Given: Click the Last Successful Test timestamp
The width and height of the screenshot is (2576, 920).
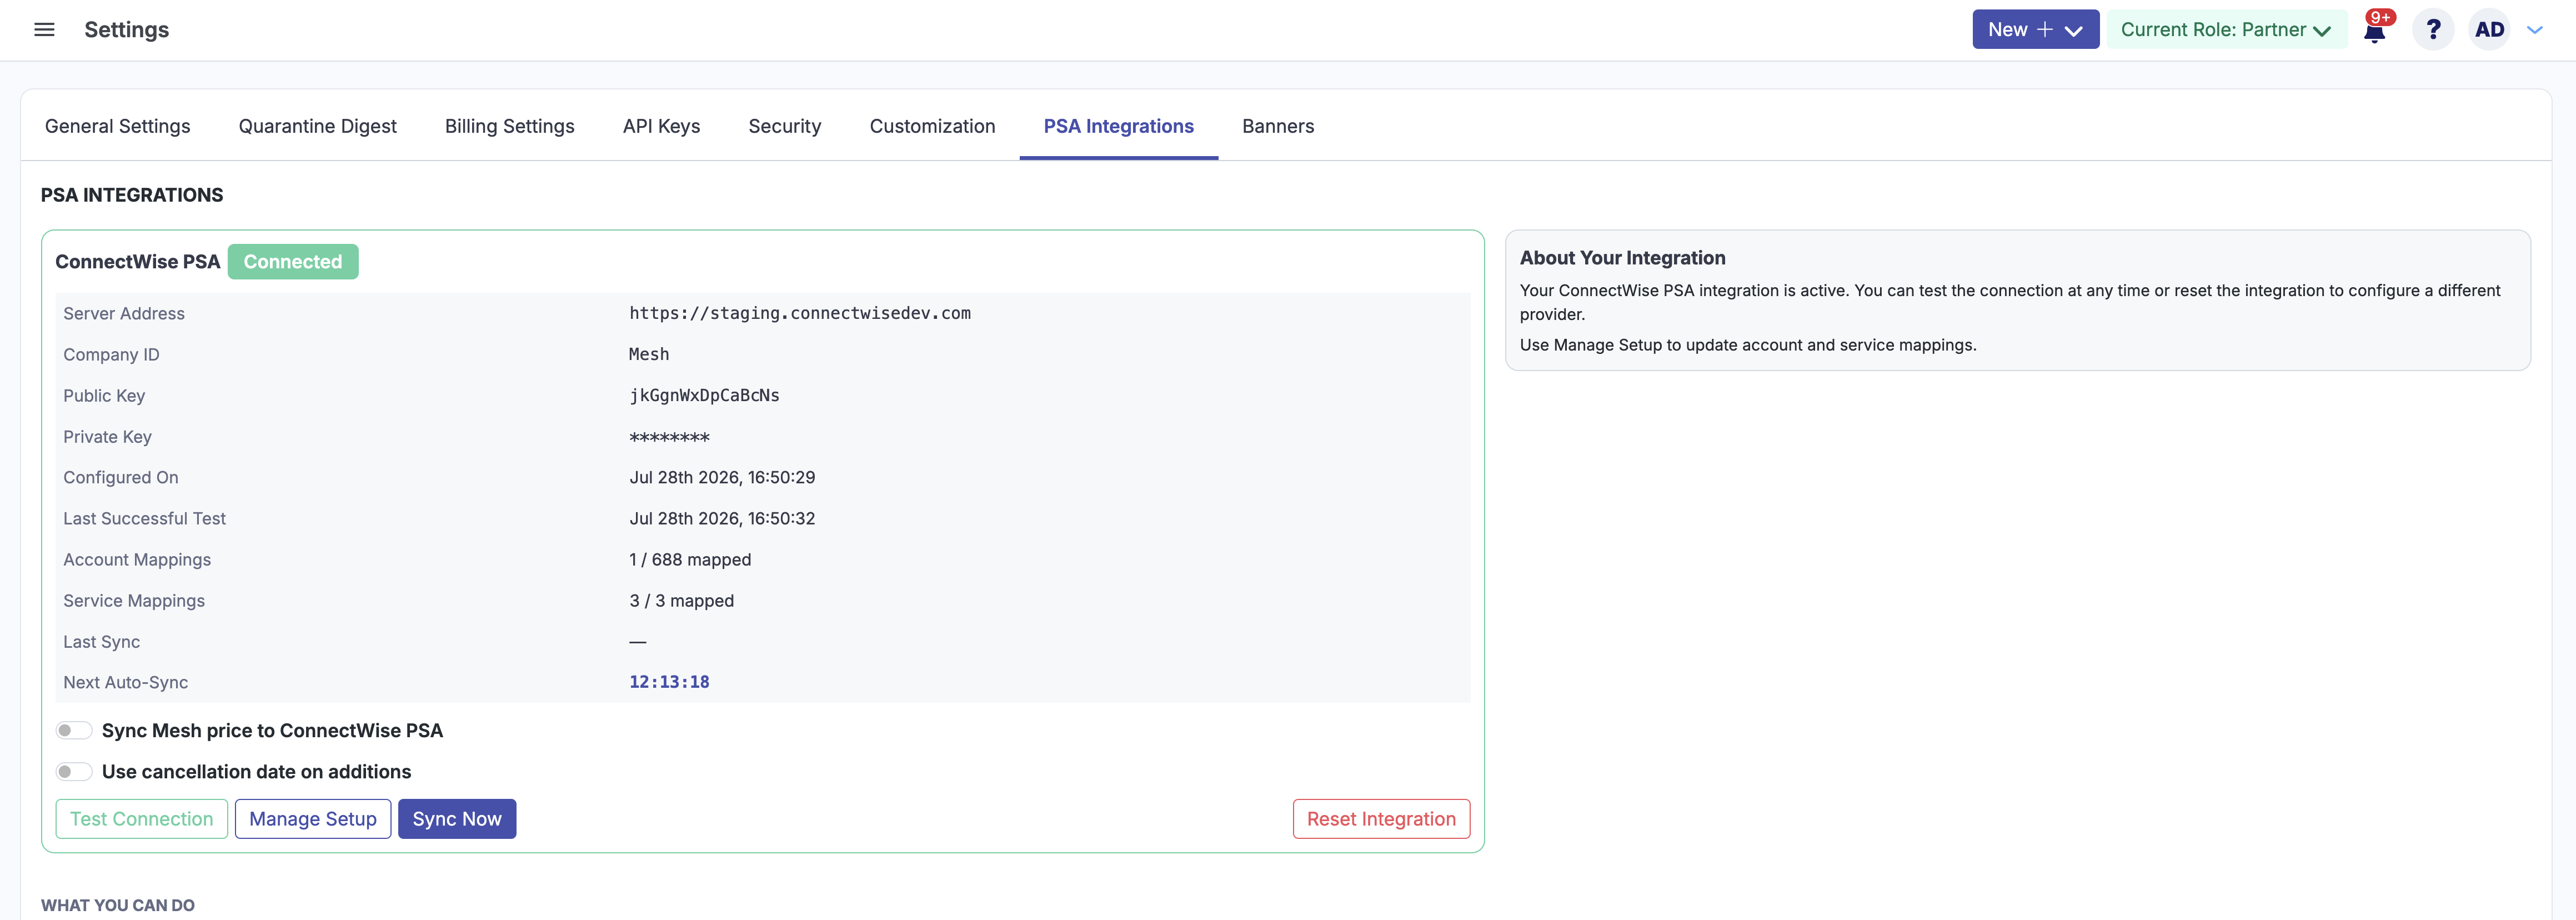Looking at the screenshot, I should pyautogui.click(x=722, y=519).
